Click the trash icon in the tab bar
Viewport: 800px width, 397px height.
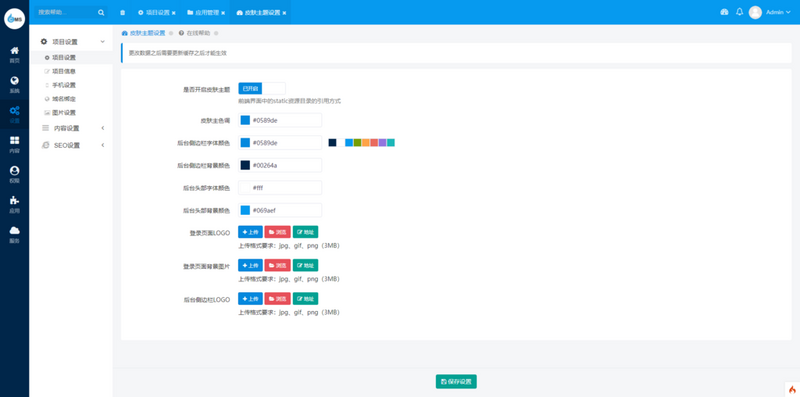[x=122, y=12]
